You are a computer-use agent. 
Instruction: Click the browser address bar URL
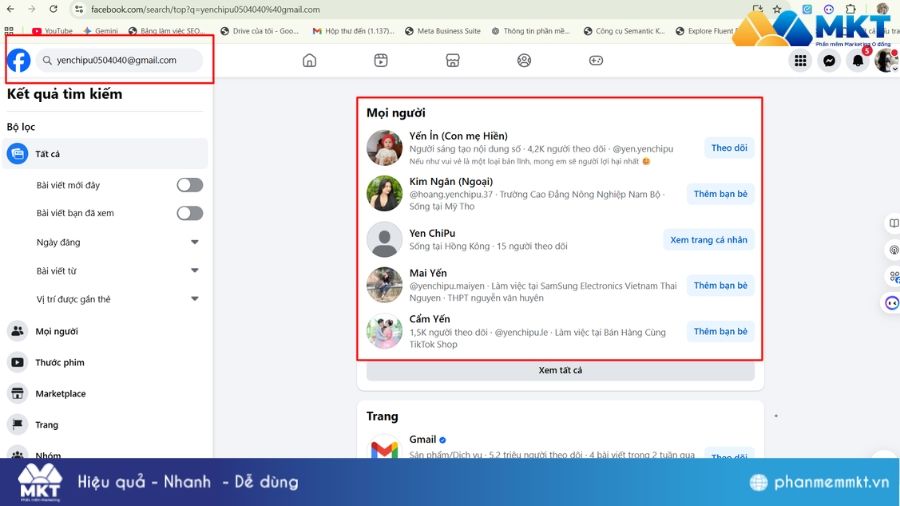tap(205, 9)
